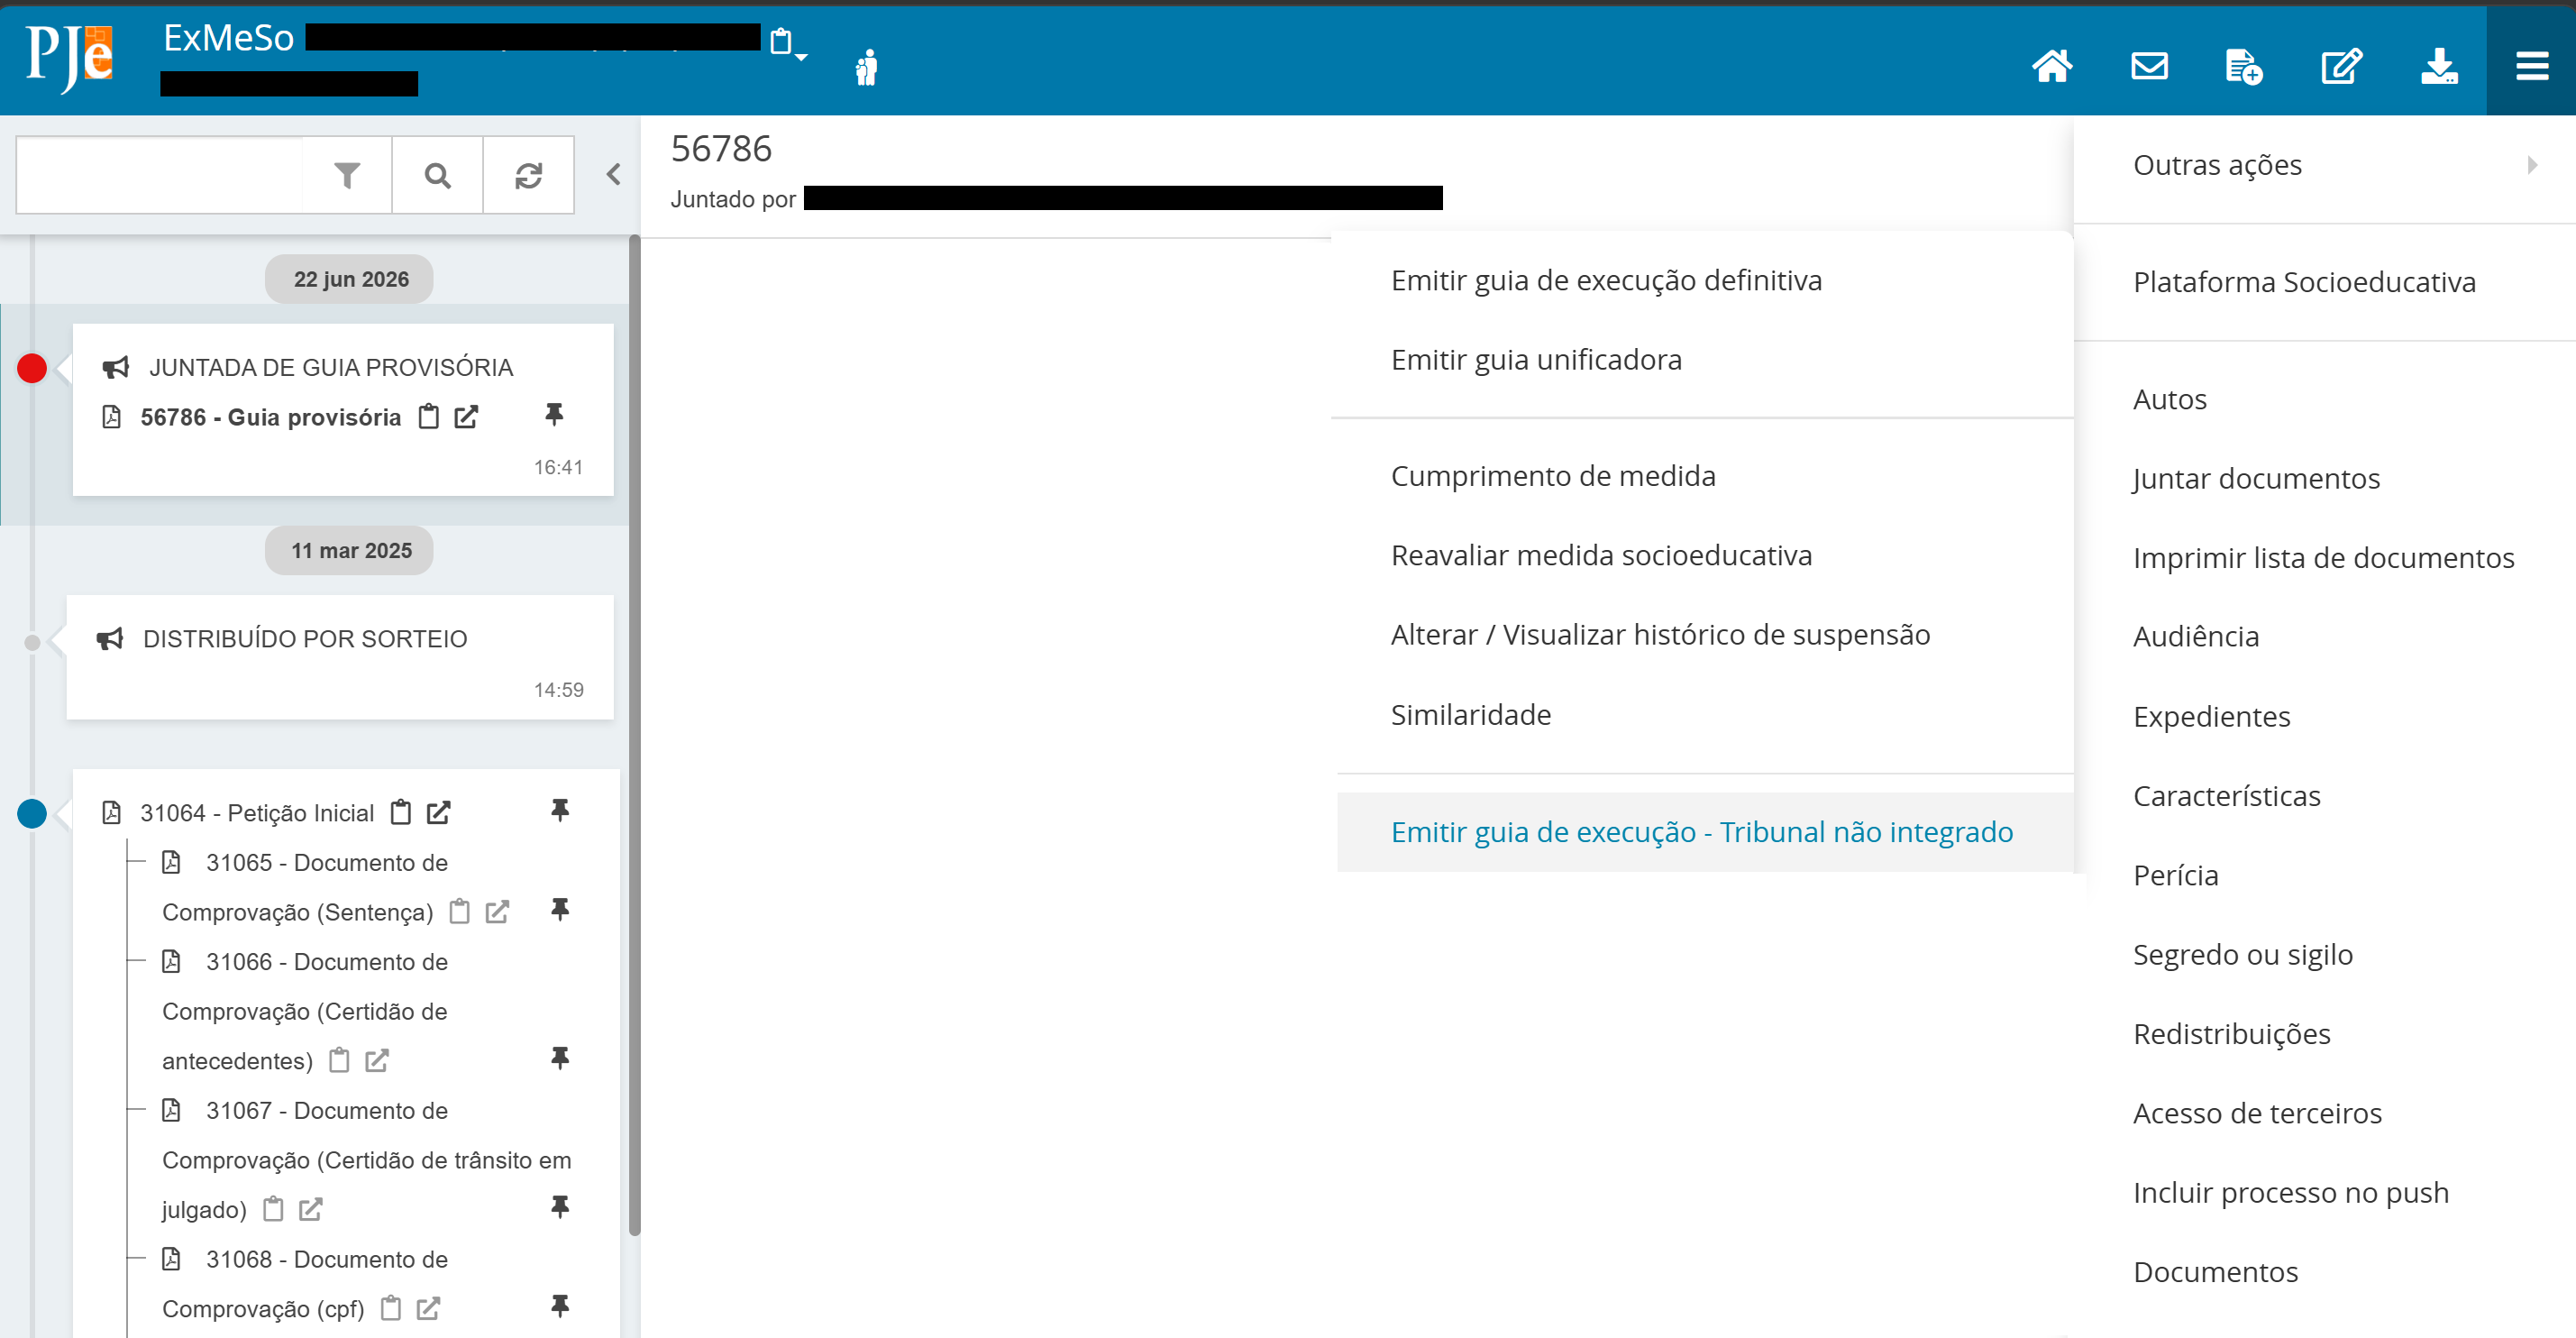Click the add document icon in header
The image size is (2576, 1338).
tap(2244, 67)
